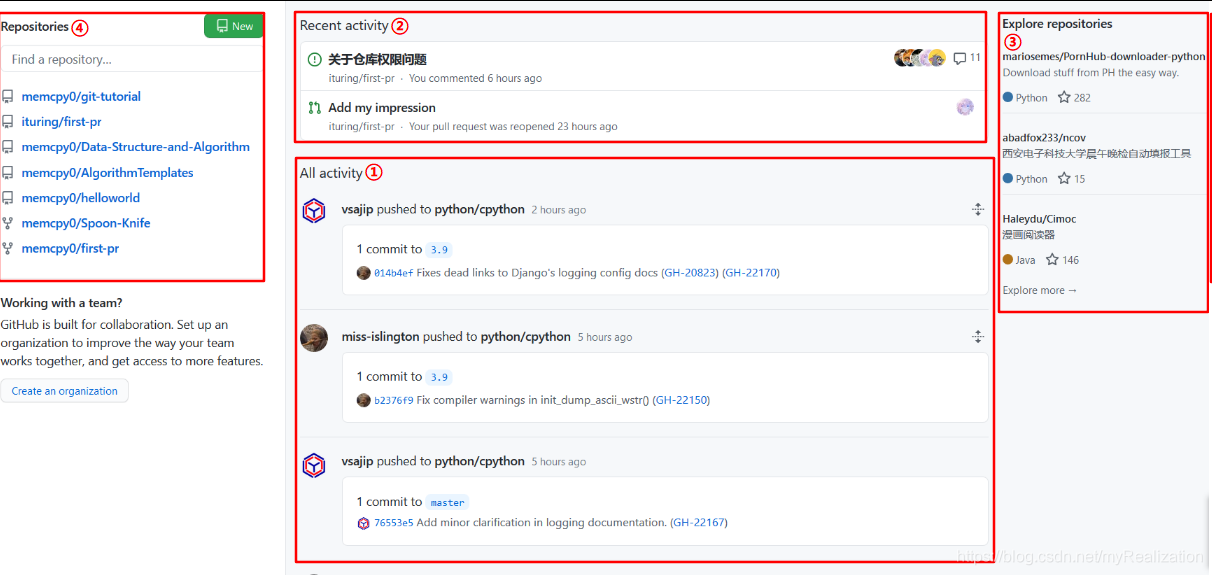Click vsajip avatar on third push event
This screenshot has width=1212, height=575.
pos(314,465)
